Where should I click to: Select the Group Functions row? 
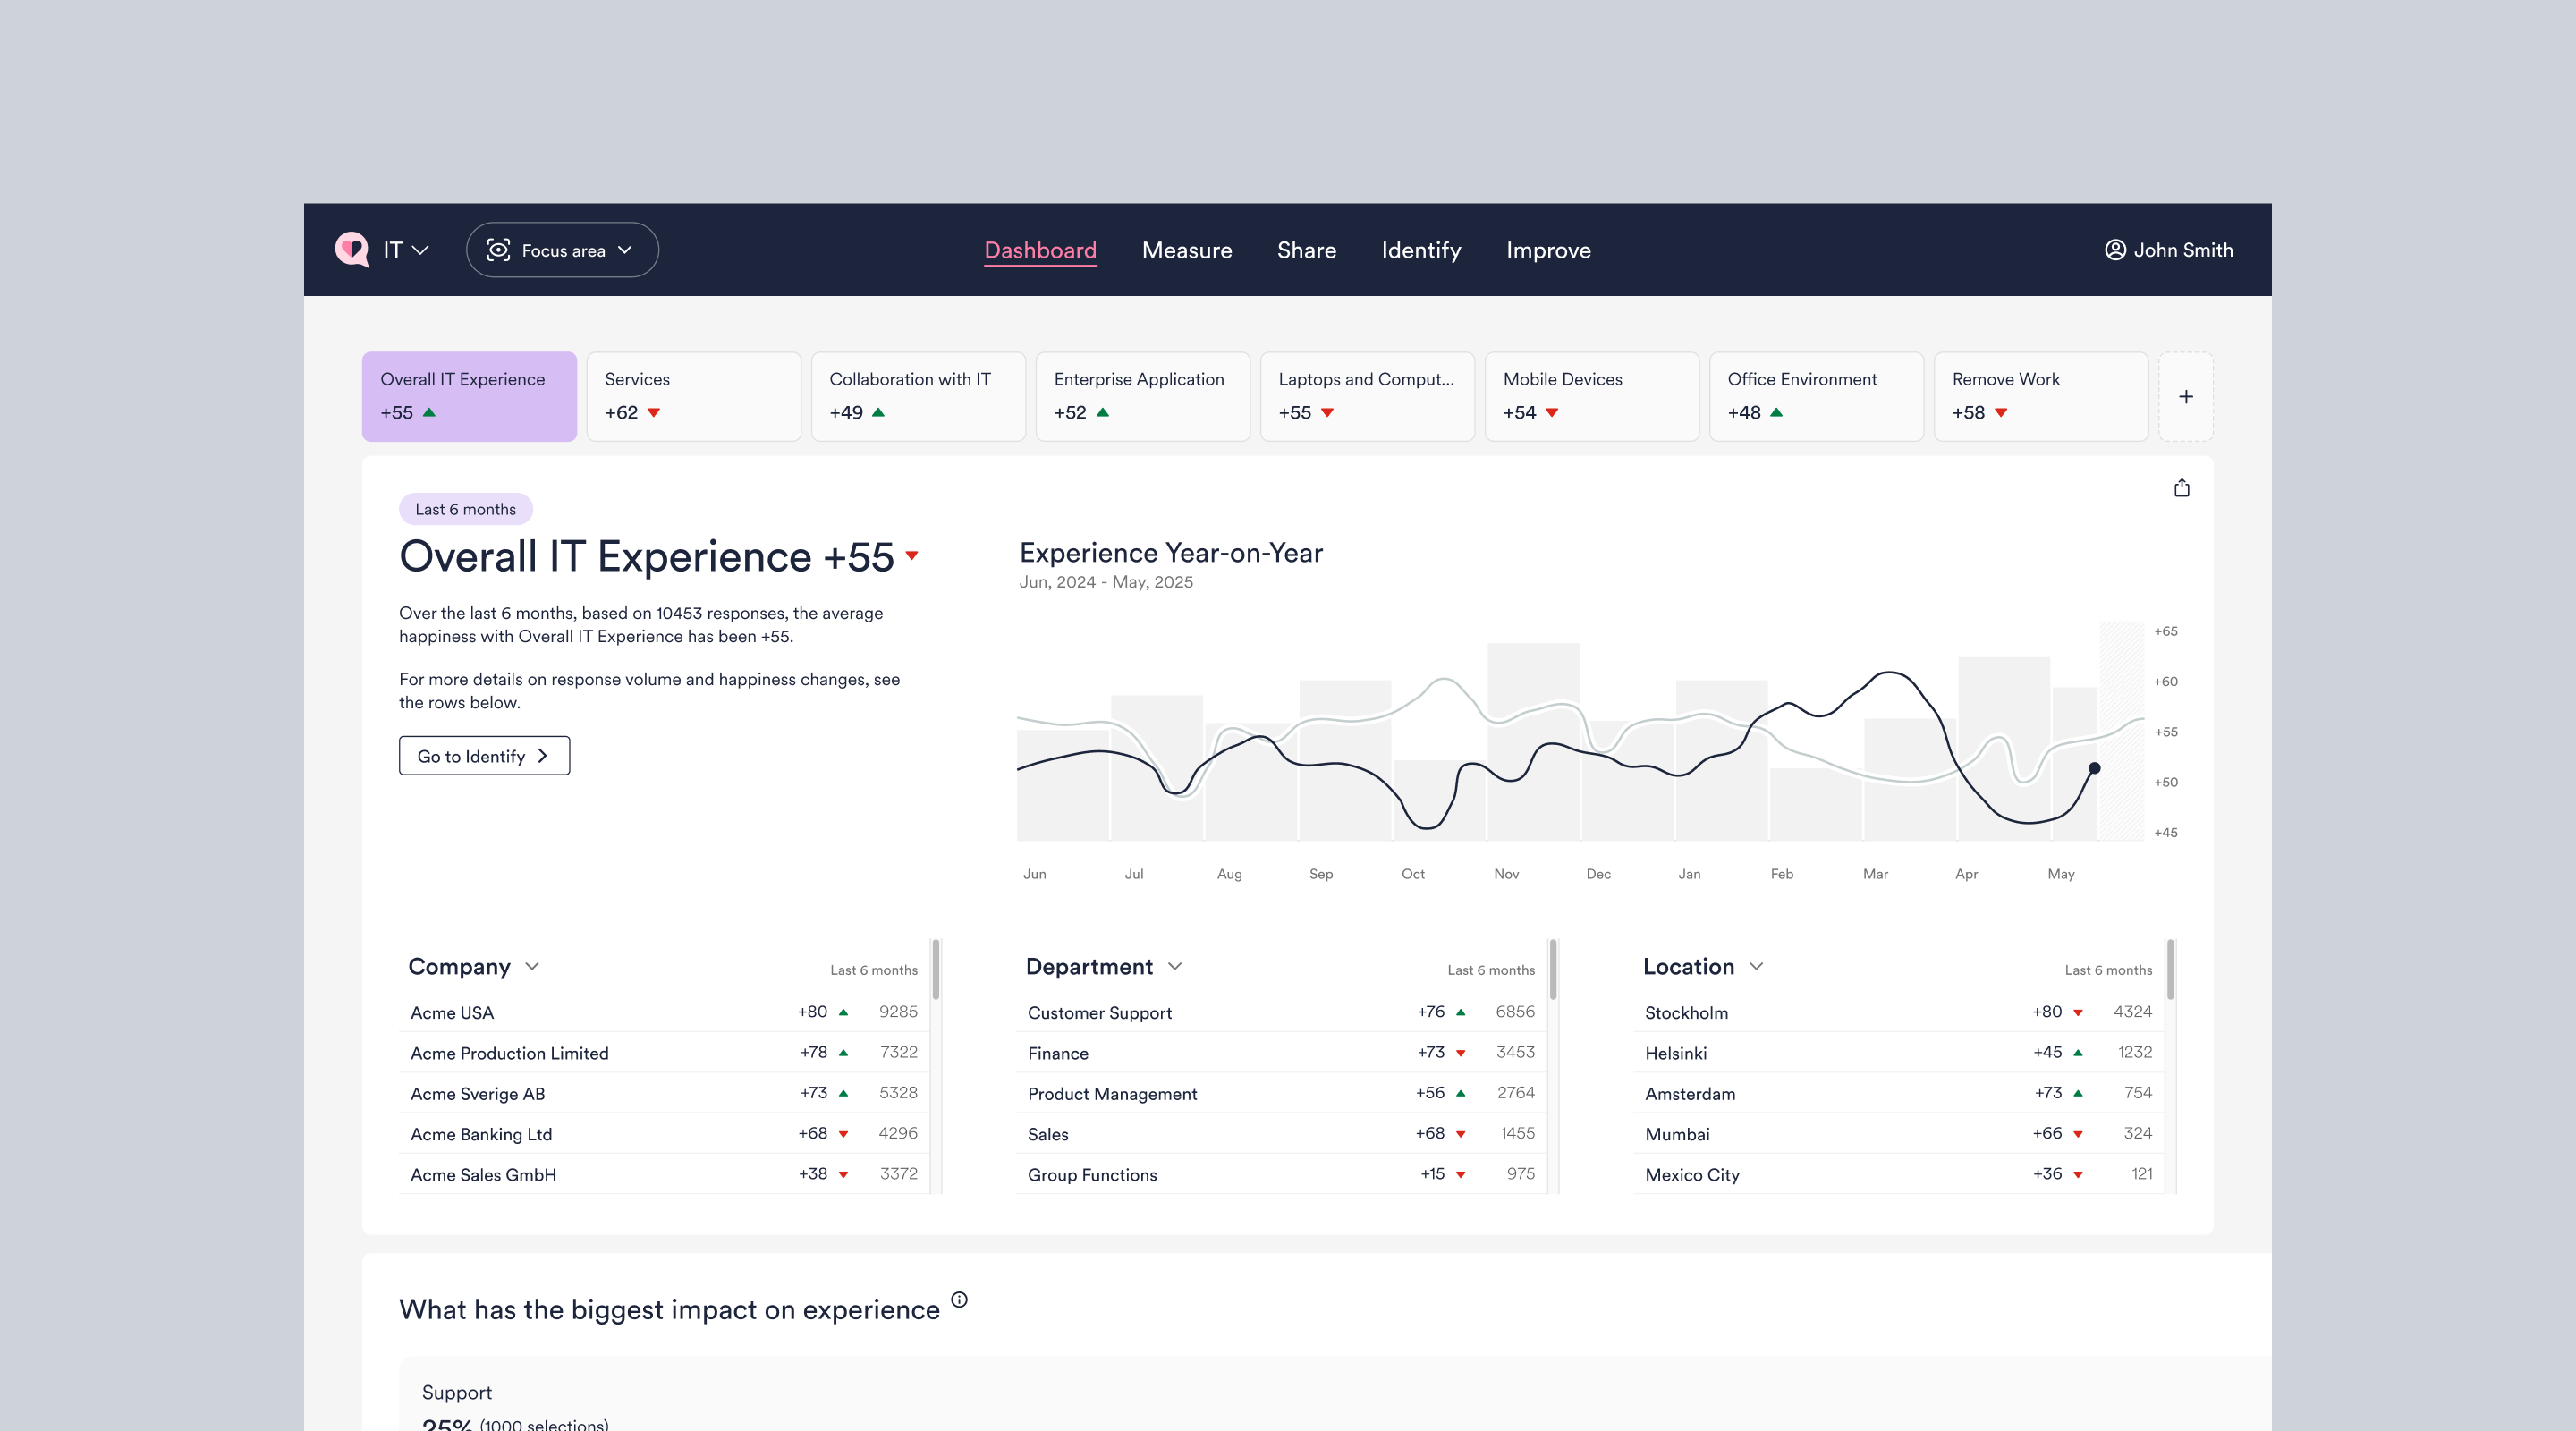coord(1281,1174)
